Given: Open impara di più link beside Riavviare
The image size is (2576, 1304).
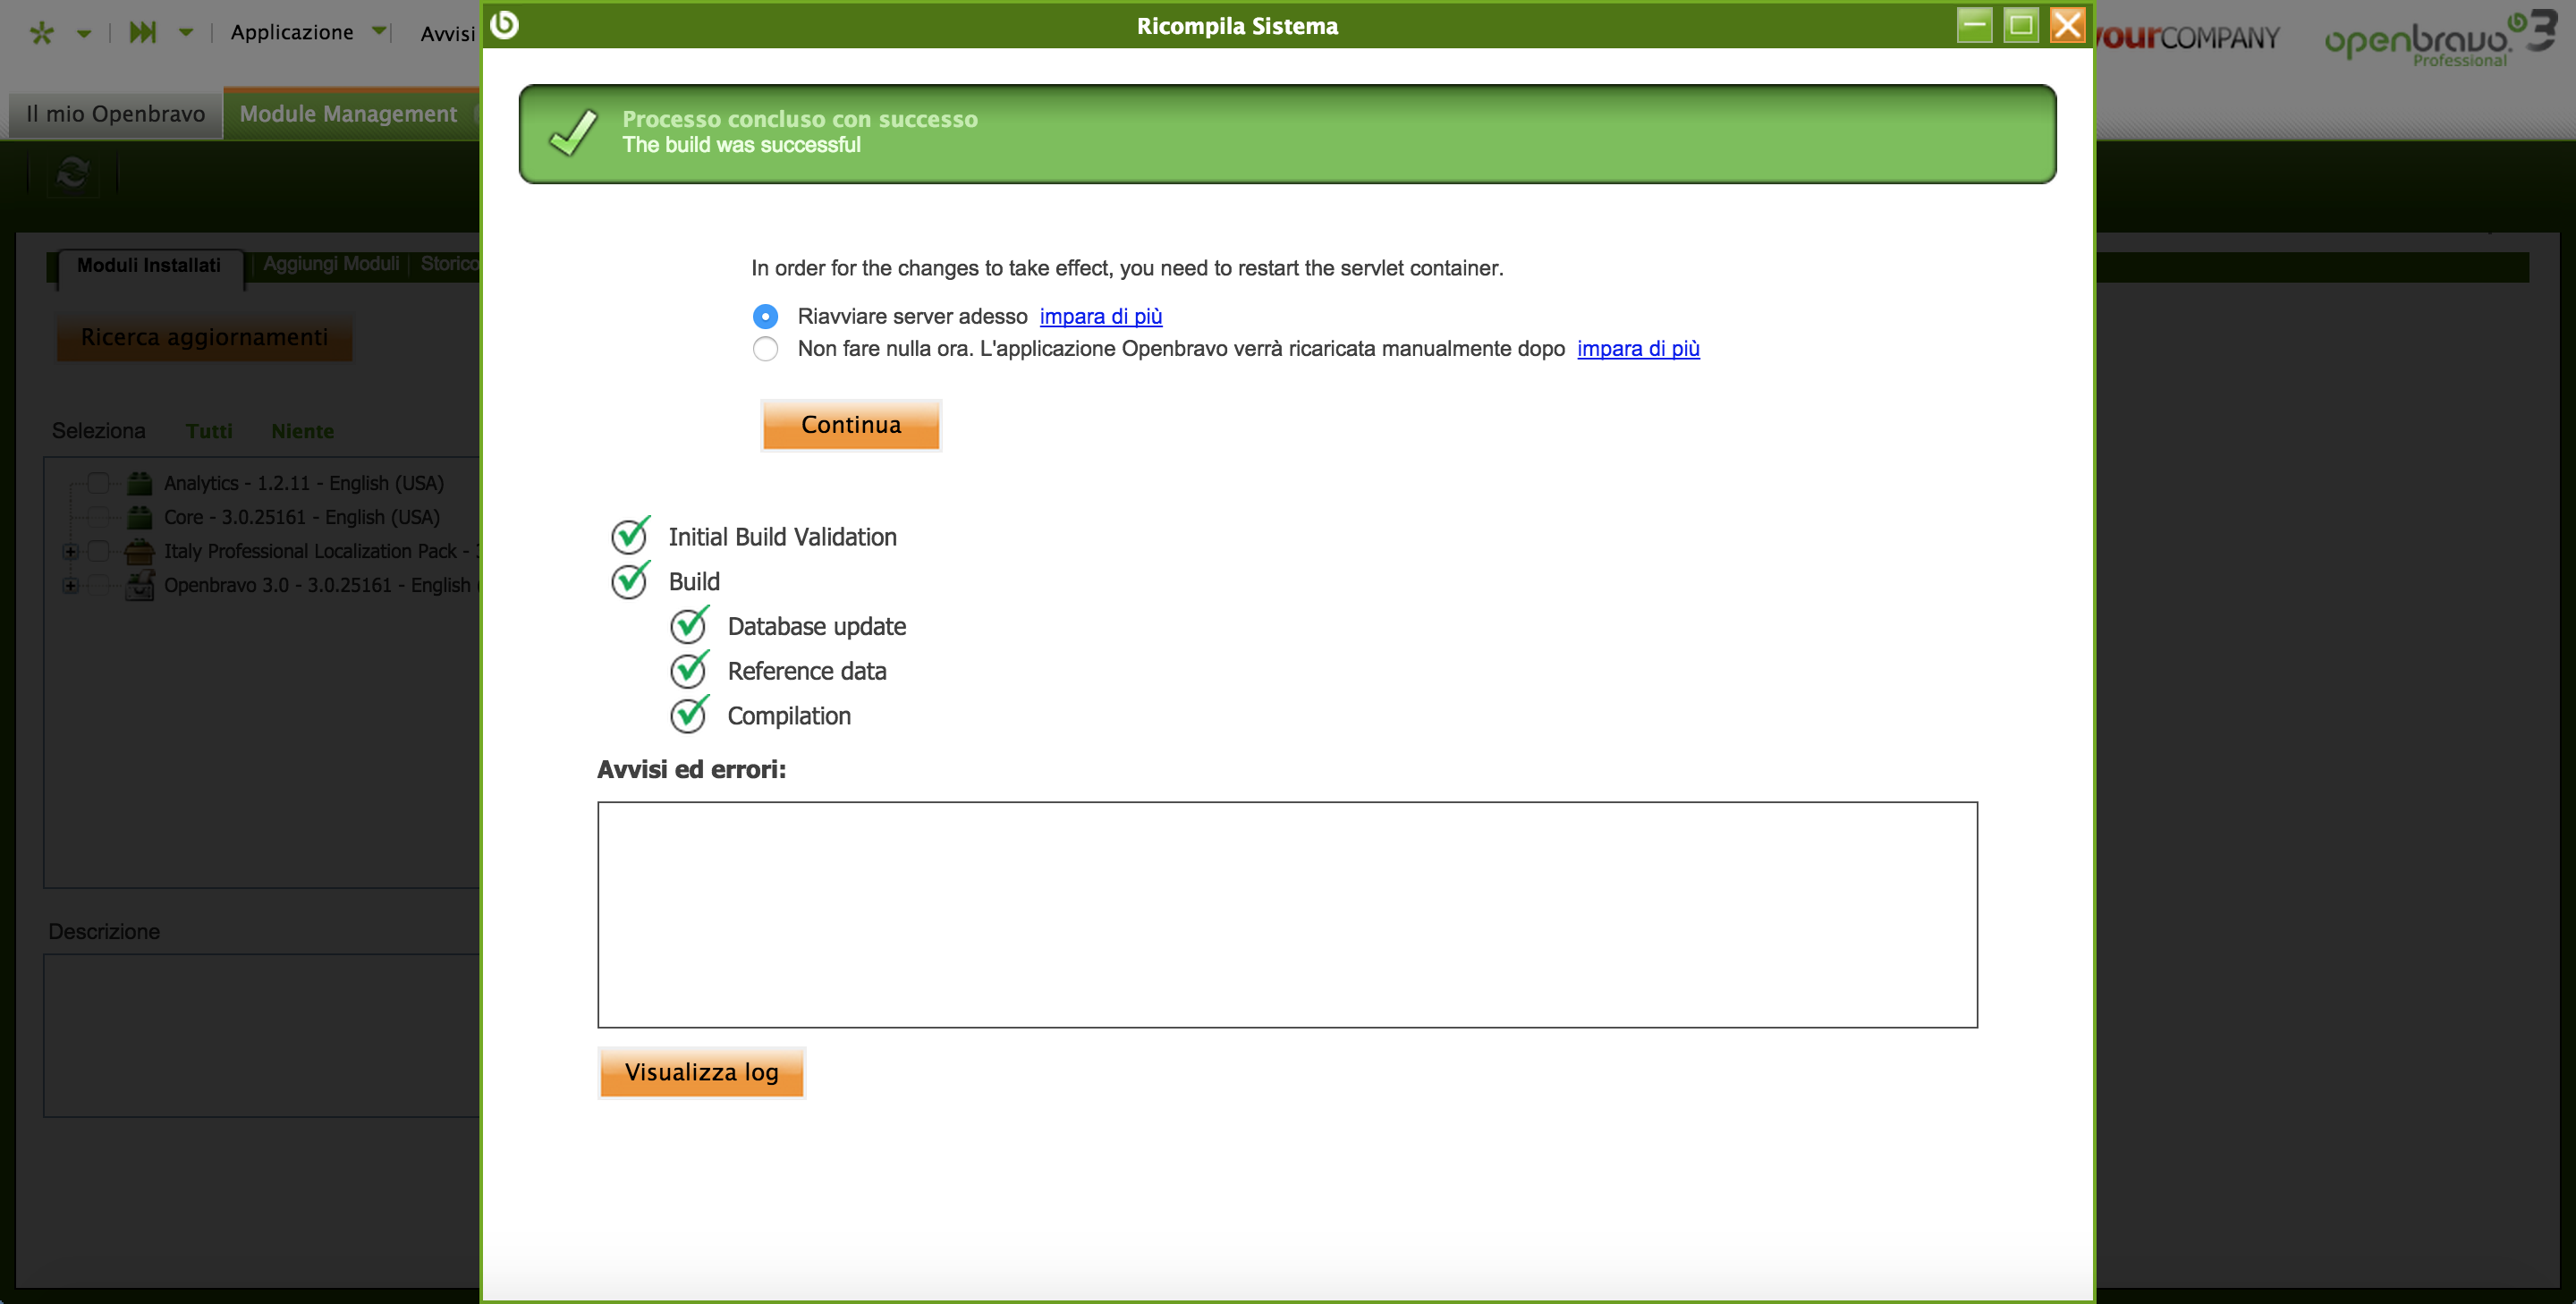Looking at the screenshot, I should pyautogui.click(x=1100, y=316).
